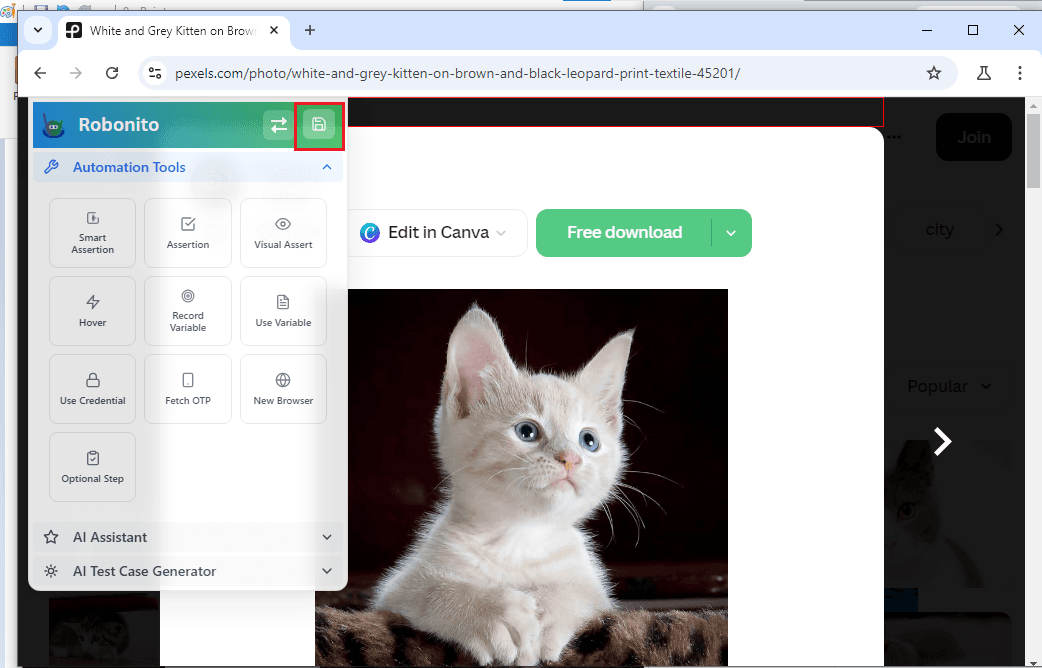Pick the Use Credential tool
Viewport: 1042px width, 668px height.
(92, 389)
